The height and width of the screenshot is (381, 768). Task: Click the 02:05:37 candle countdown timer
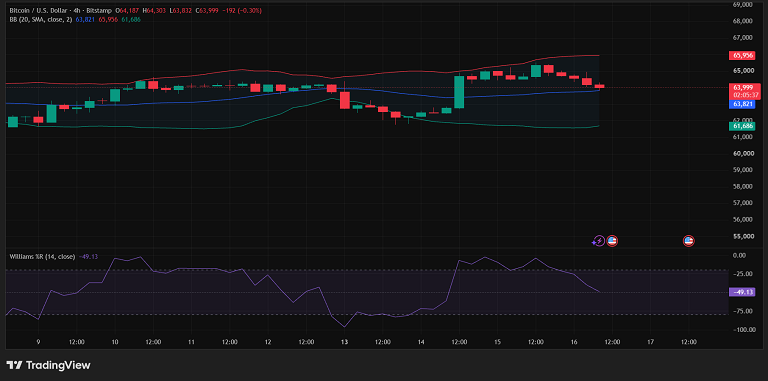744,95
